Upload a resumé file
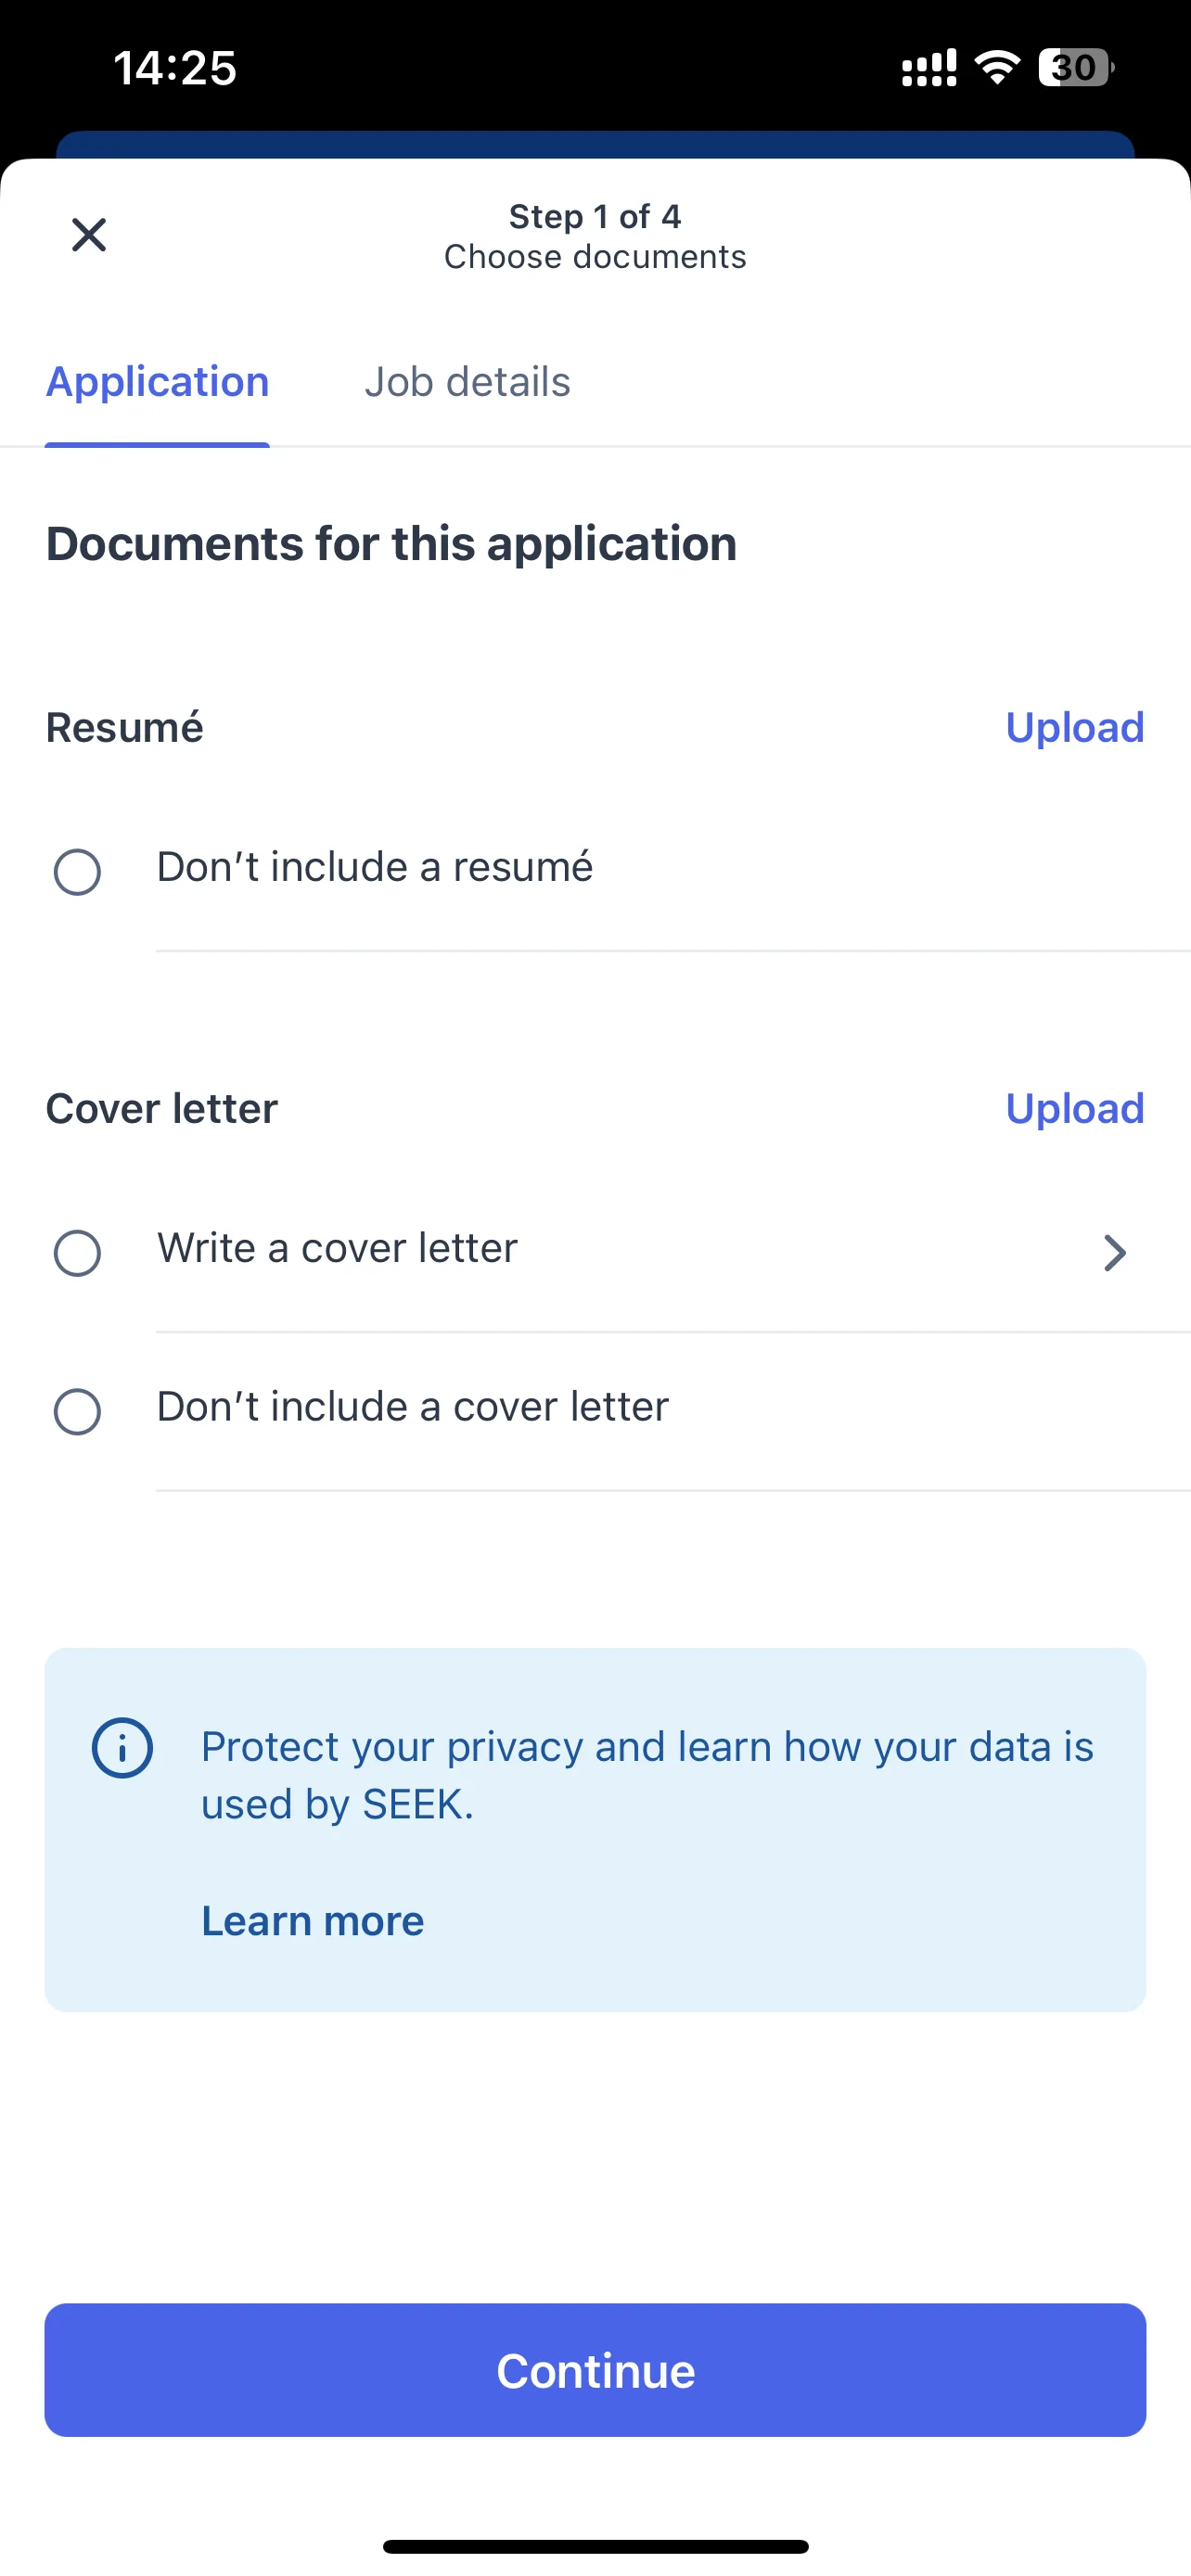The height and width of the screenshot is (2576, 1191). [1075, 727]
